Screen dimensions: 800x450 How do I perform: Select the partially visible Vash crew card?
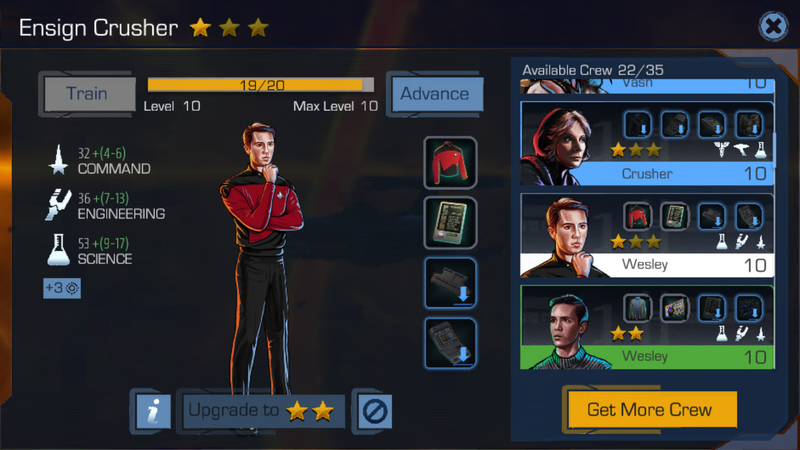[647, 86]
